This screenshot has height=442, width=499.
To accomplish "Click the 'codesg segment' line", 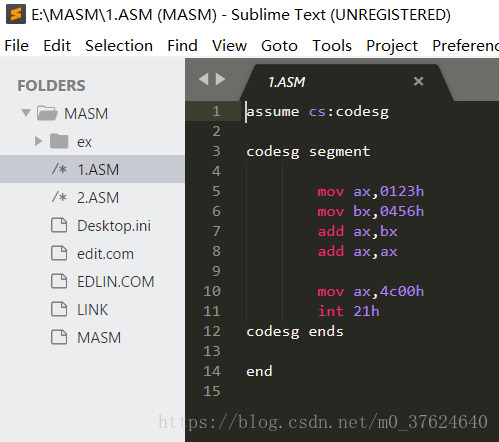I will click(308, 152).
